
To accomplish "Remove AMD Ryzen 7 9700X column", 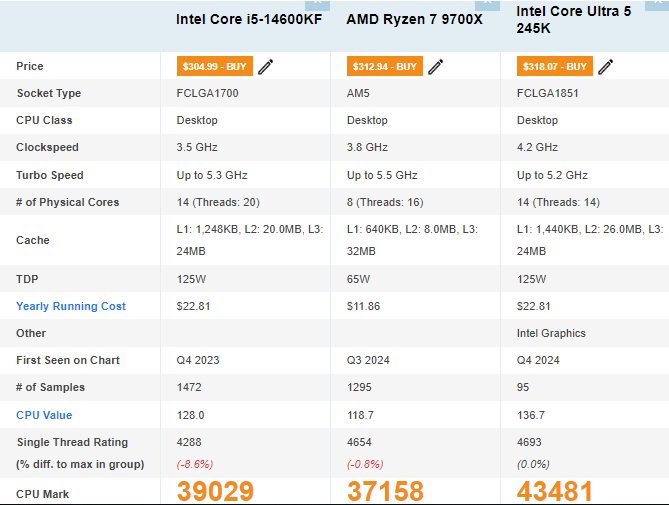I will [x=487, y=4].
